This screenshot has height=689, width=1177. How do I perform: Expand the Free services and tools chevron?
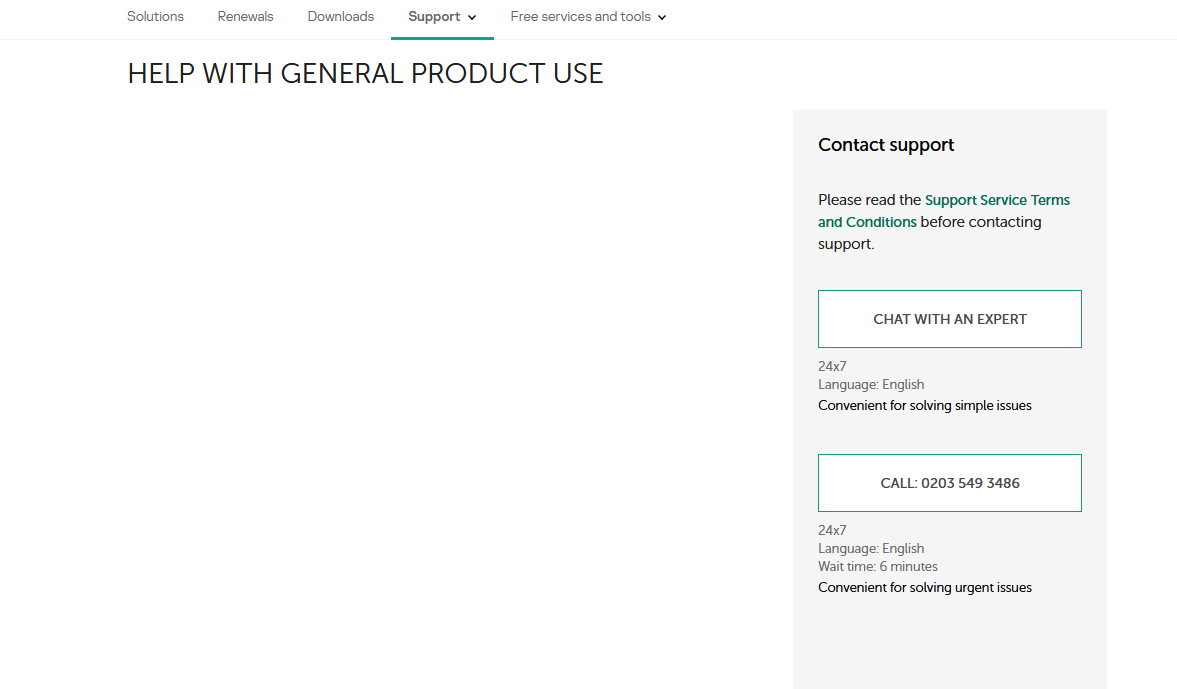click(662, 18)
